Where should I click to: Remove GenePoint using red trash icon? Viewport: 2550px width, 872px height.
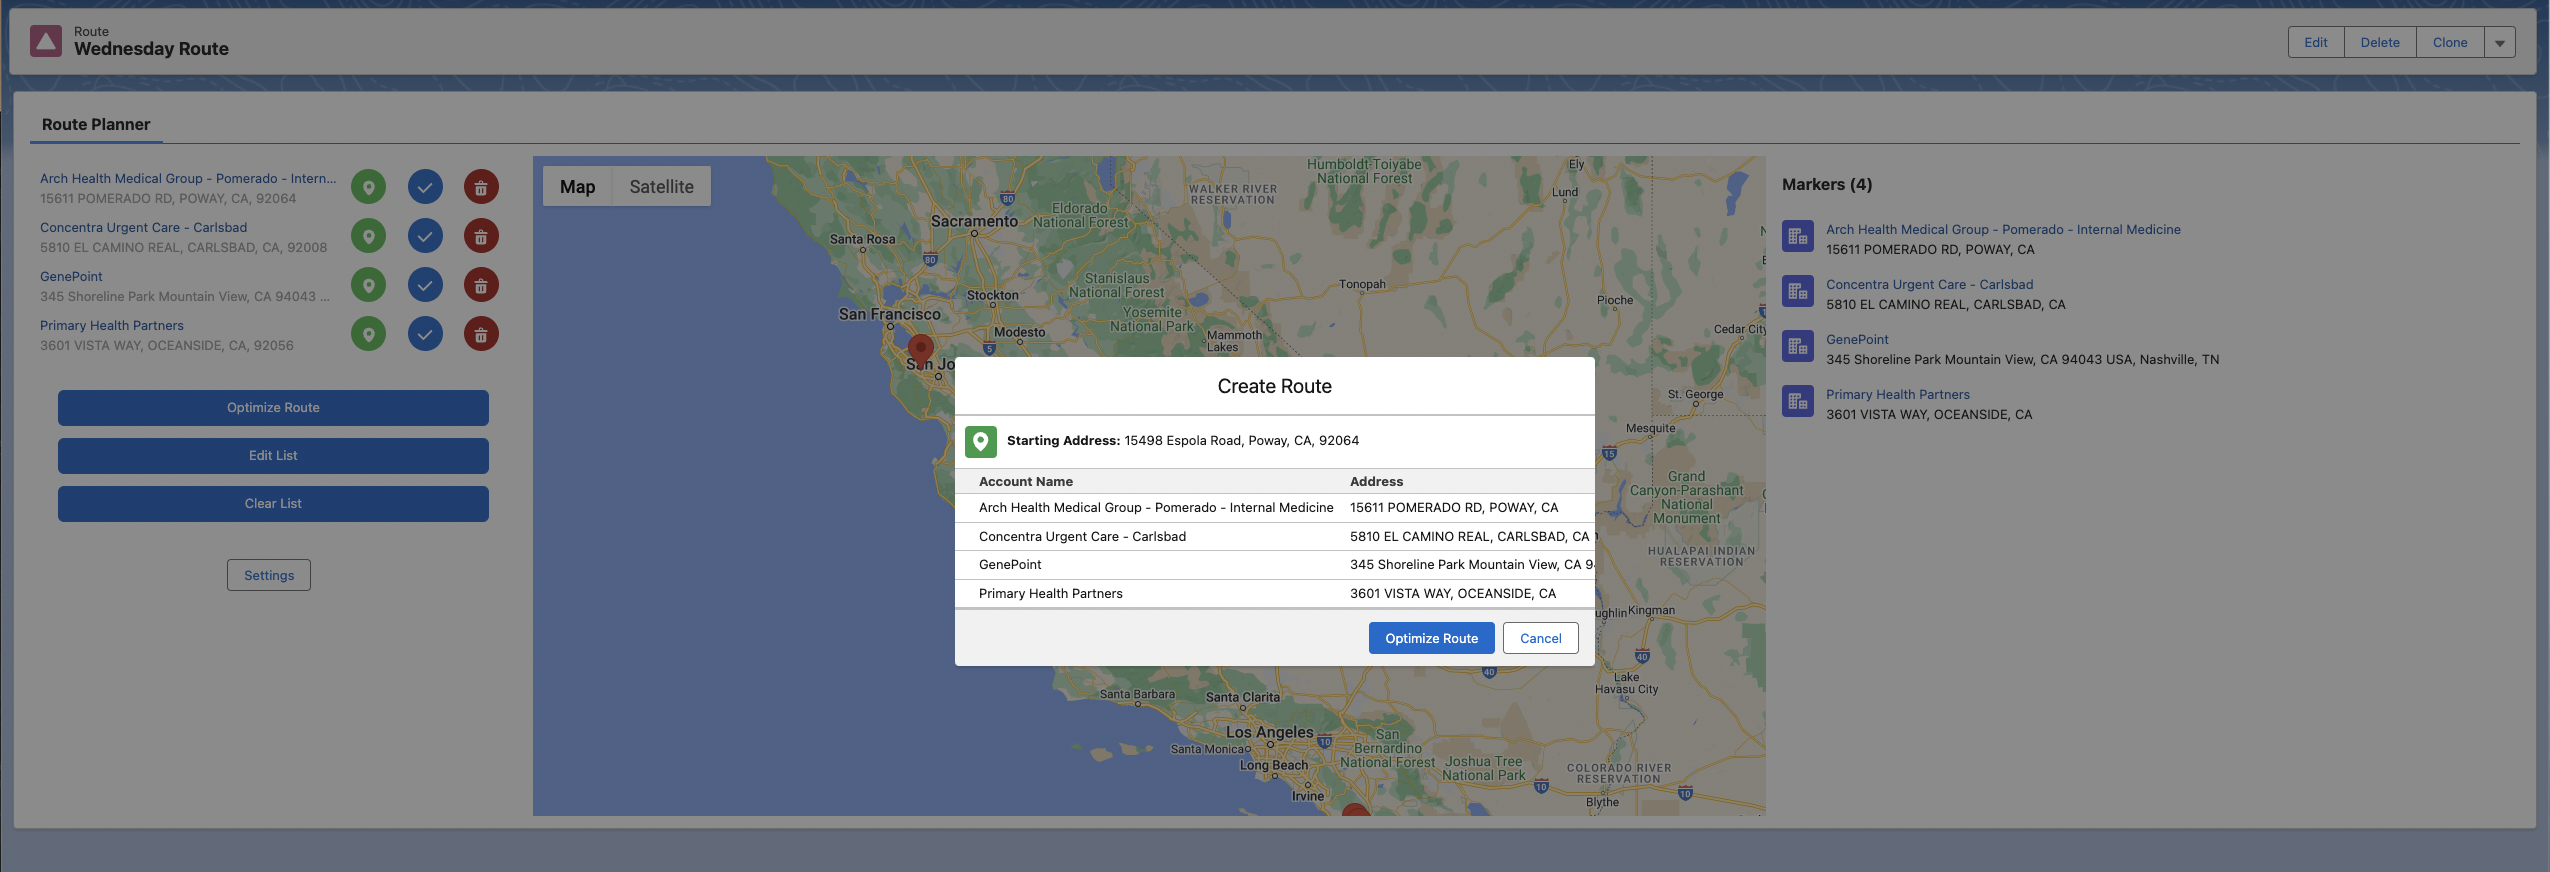pyautogui.click(x=481, y=285)
